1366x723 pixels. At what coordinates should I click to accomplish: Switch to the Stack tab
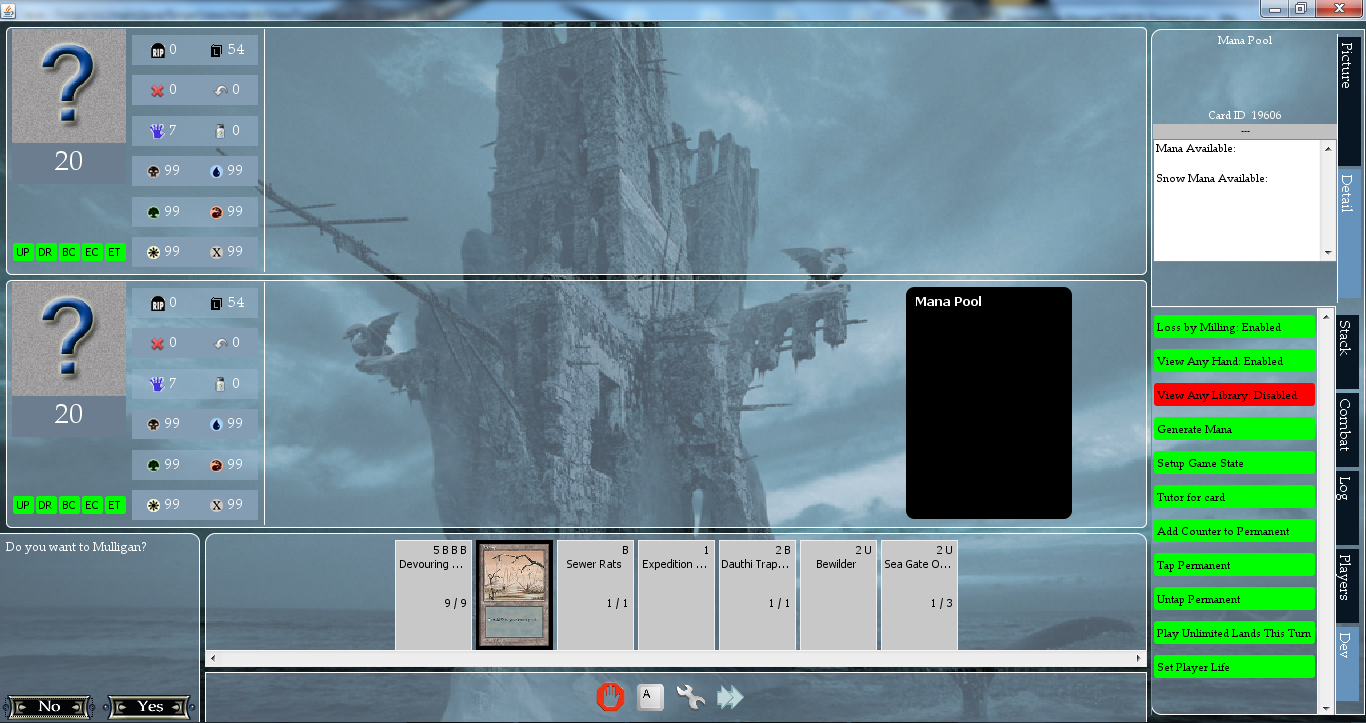tap(1347, 338)
